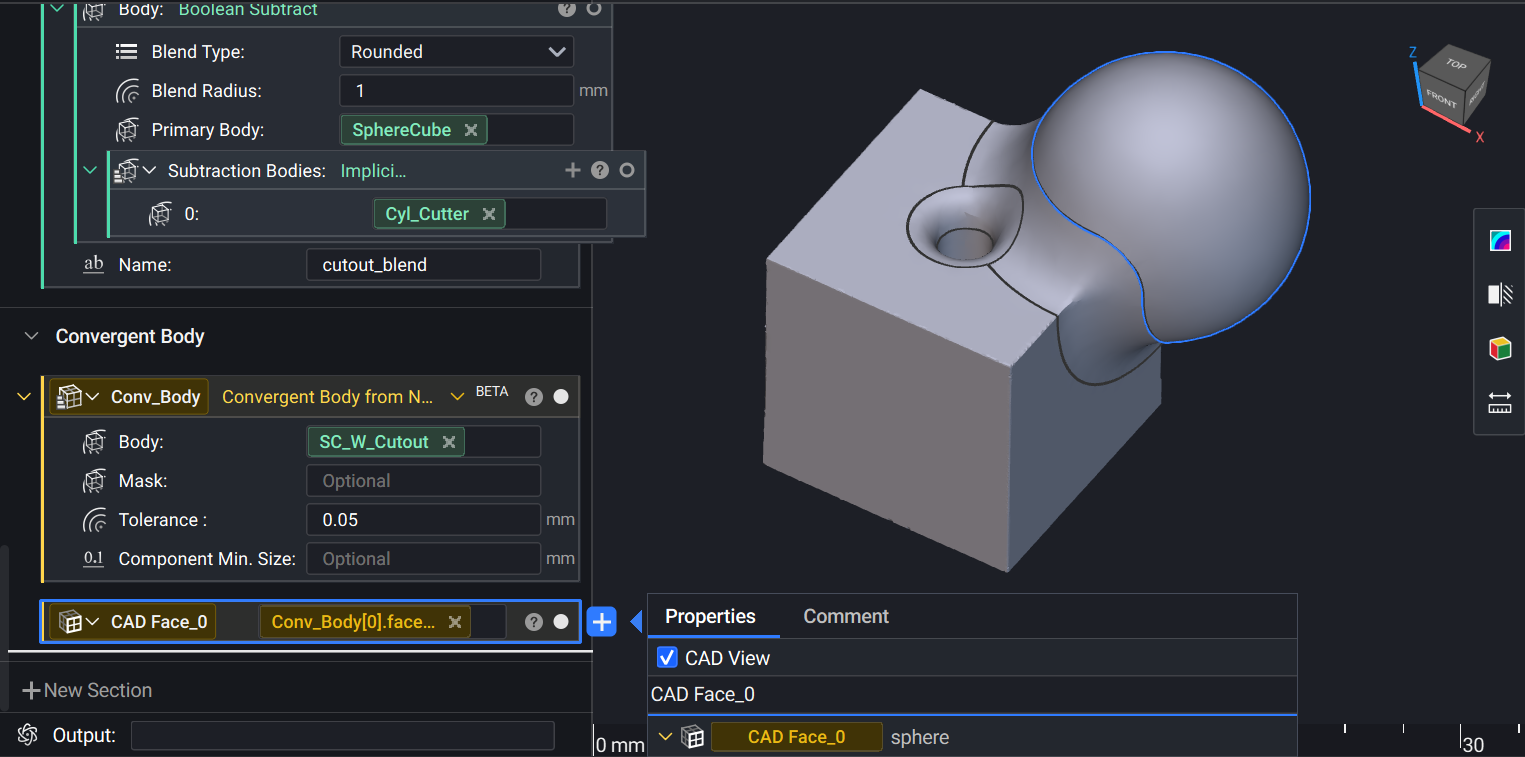Click the Component Min. Size field
Image resolution: width=1525 pixels, height=757 pixels.
point(423,559)
